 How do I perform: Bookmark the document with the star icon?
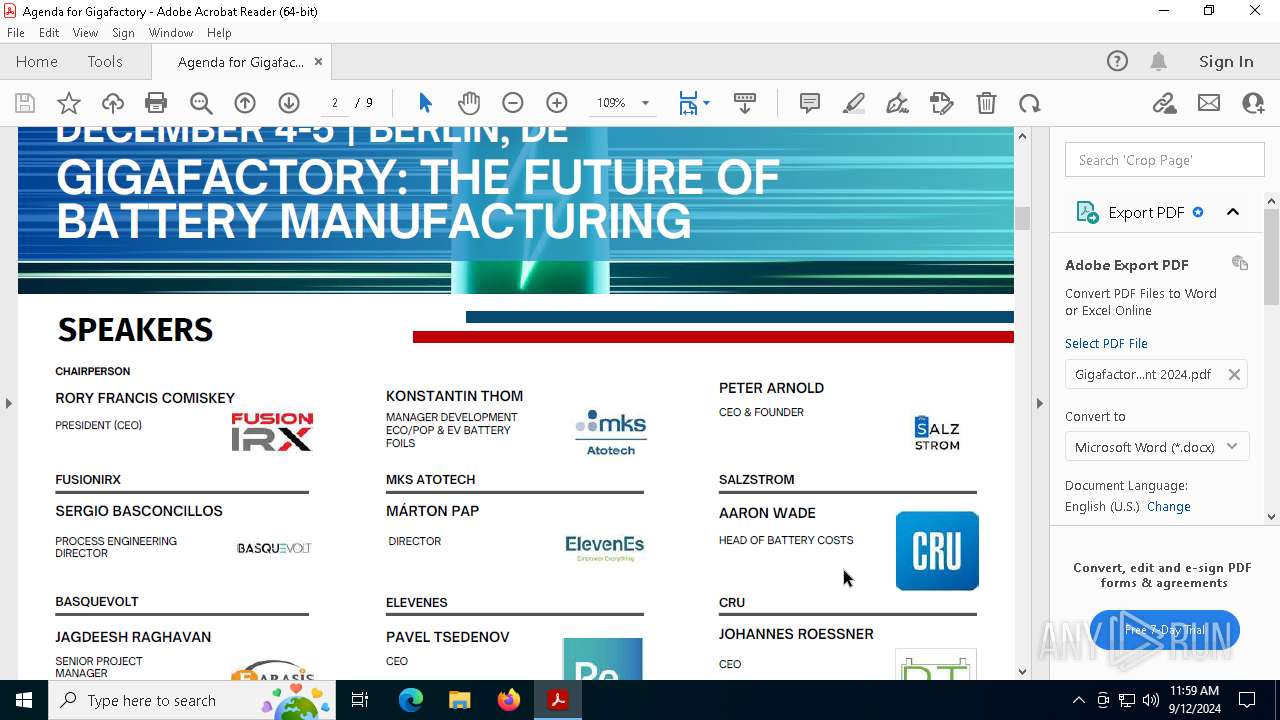(x=69, y=103)
